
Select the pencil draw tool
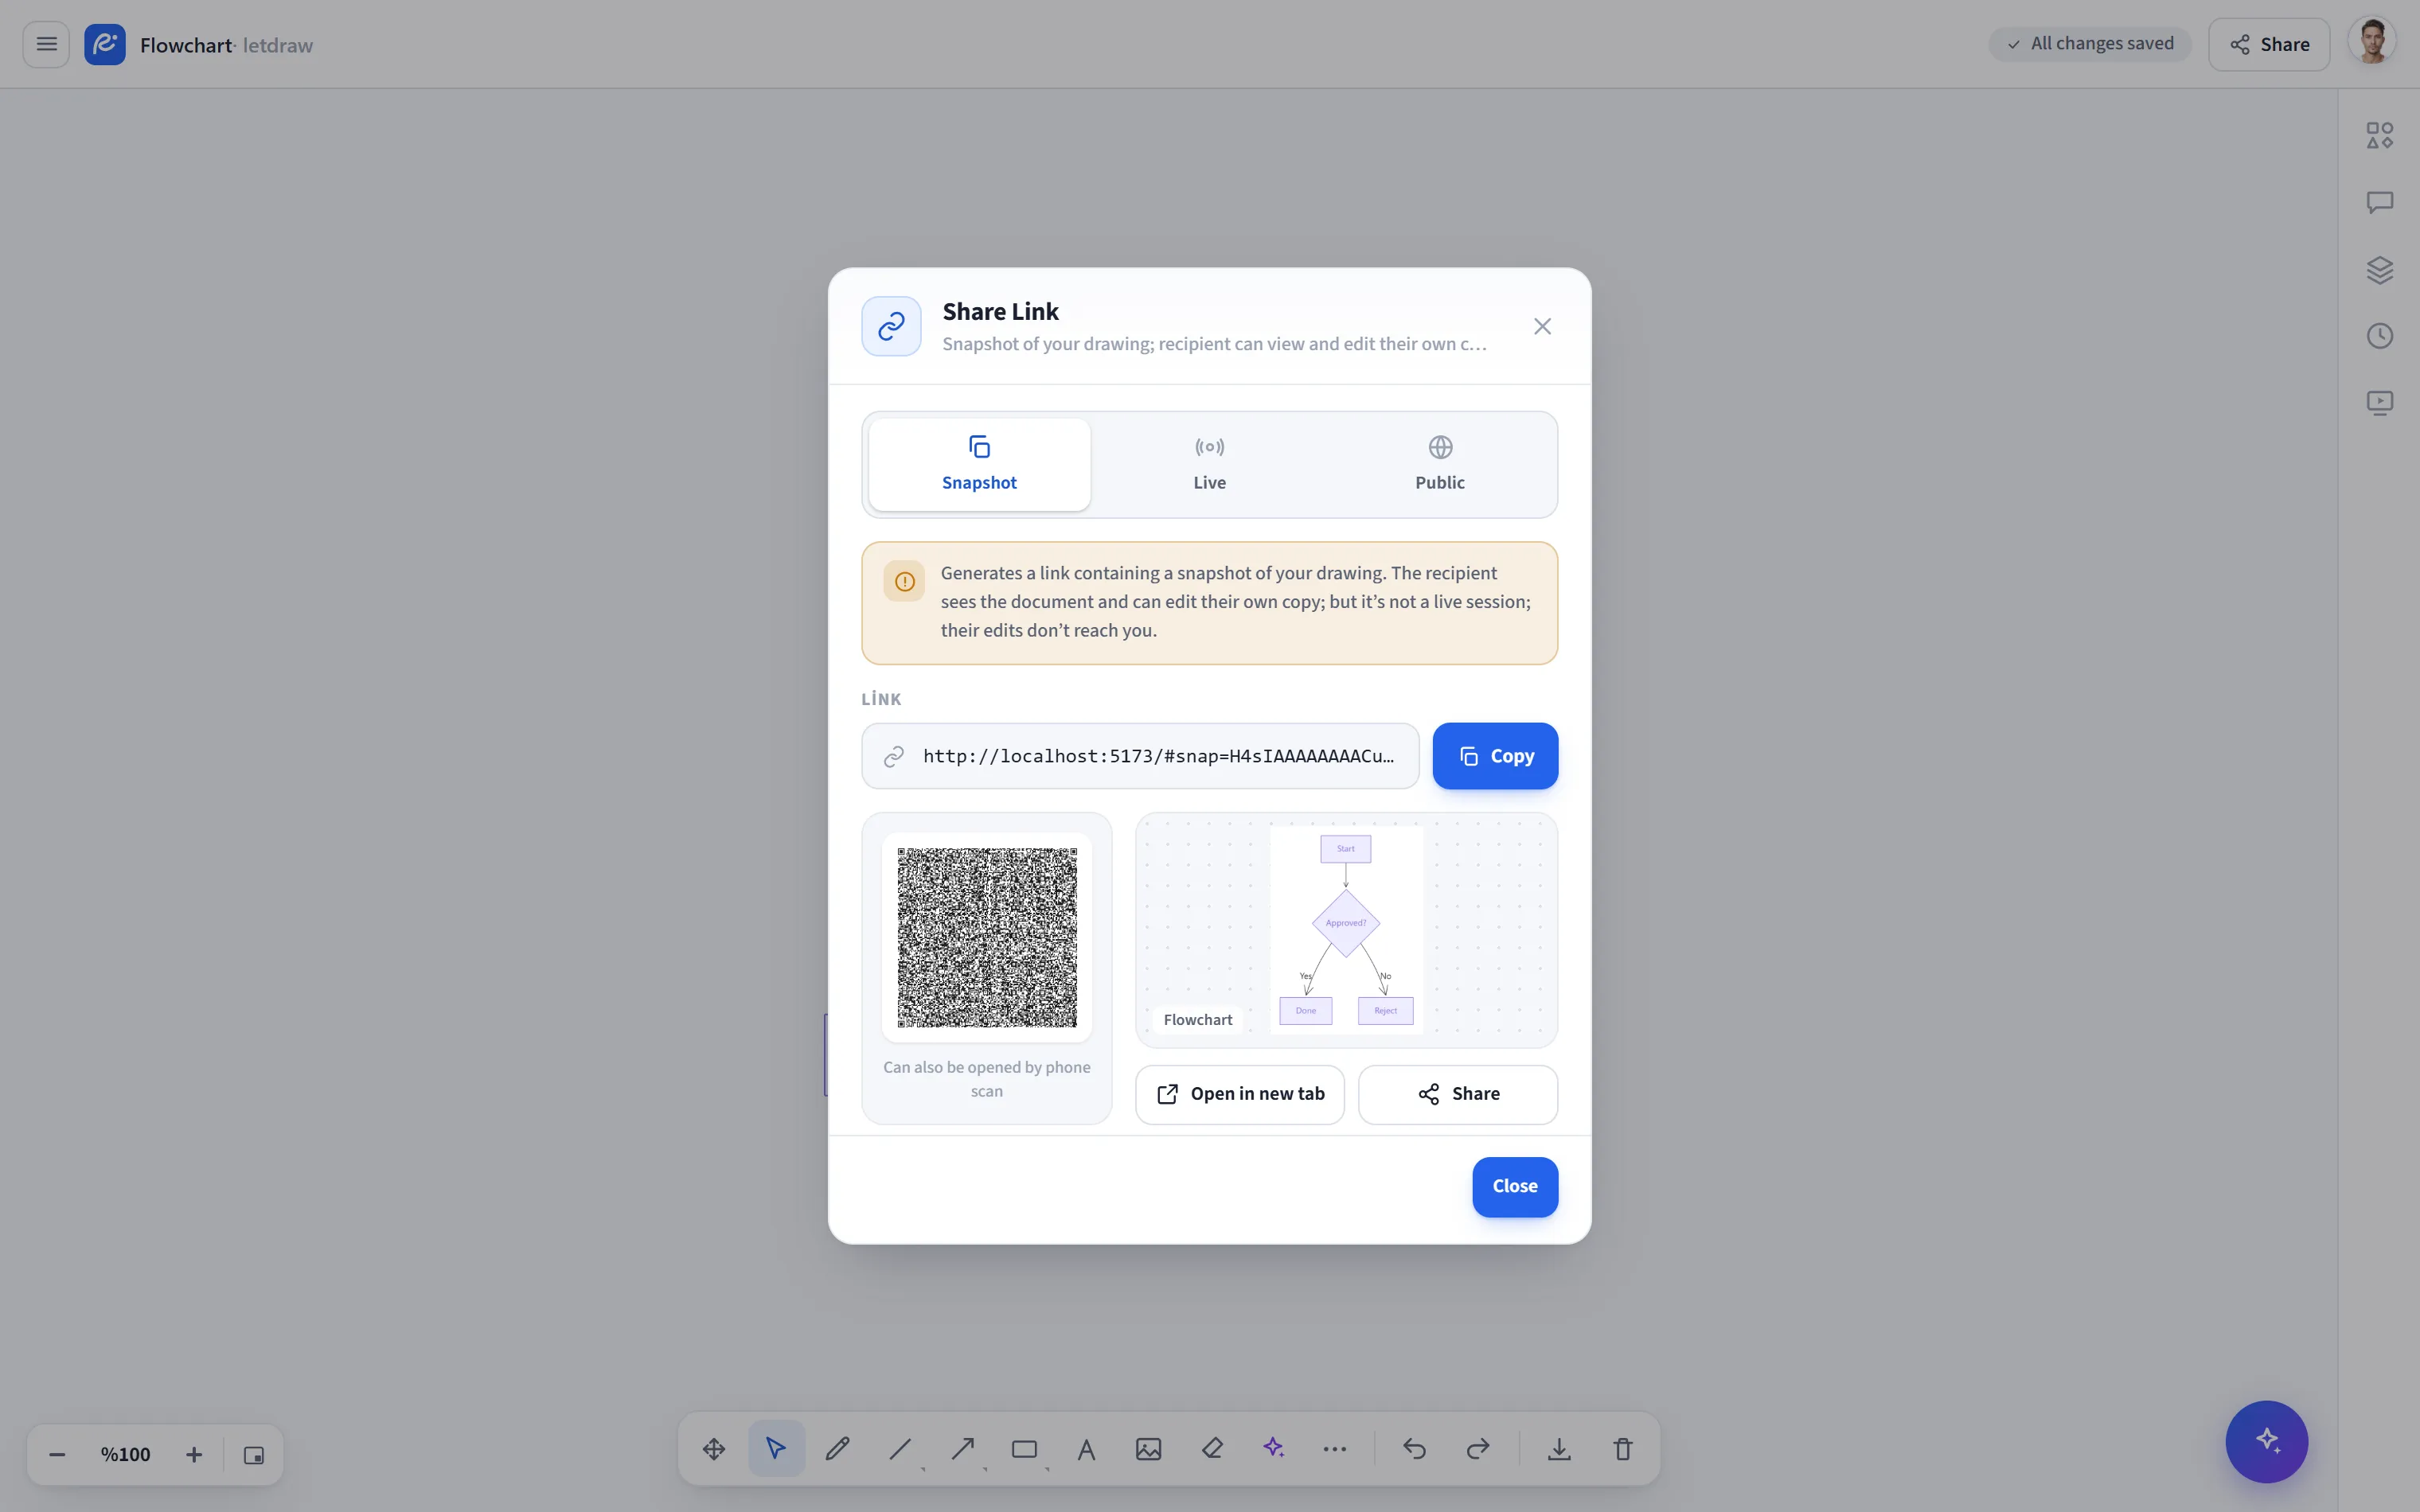[838, 1448]
